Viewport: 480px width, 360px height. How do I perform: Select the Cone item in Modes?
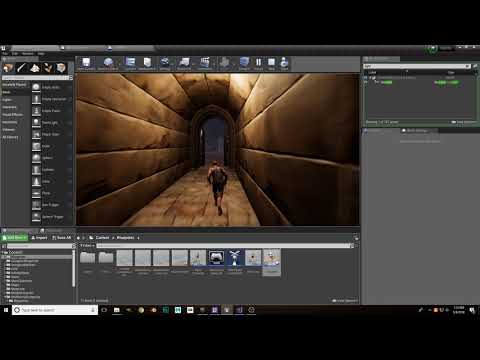(x=52, y=181)
